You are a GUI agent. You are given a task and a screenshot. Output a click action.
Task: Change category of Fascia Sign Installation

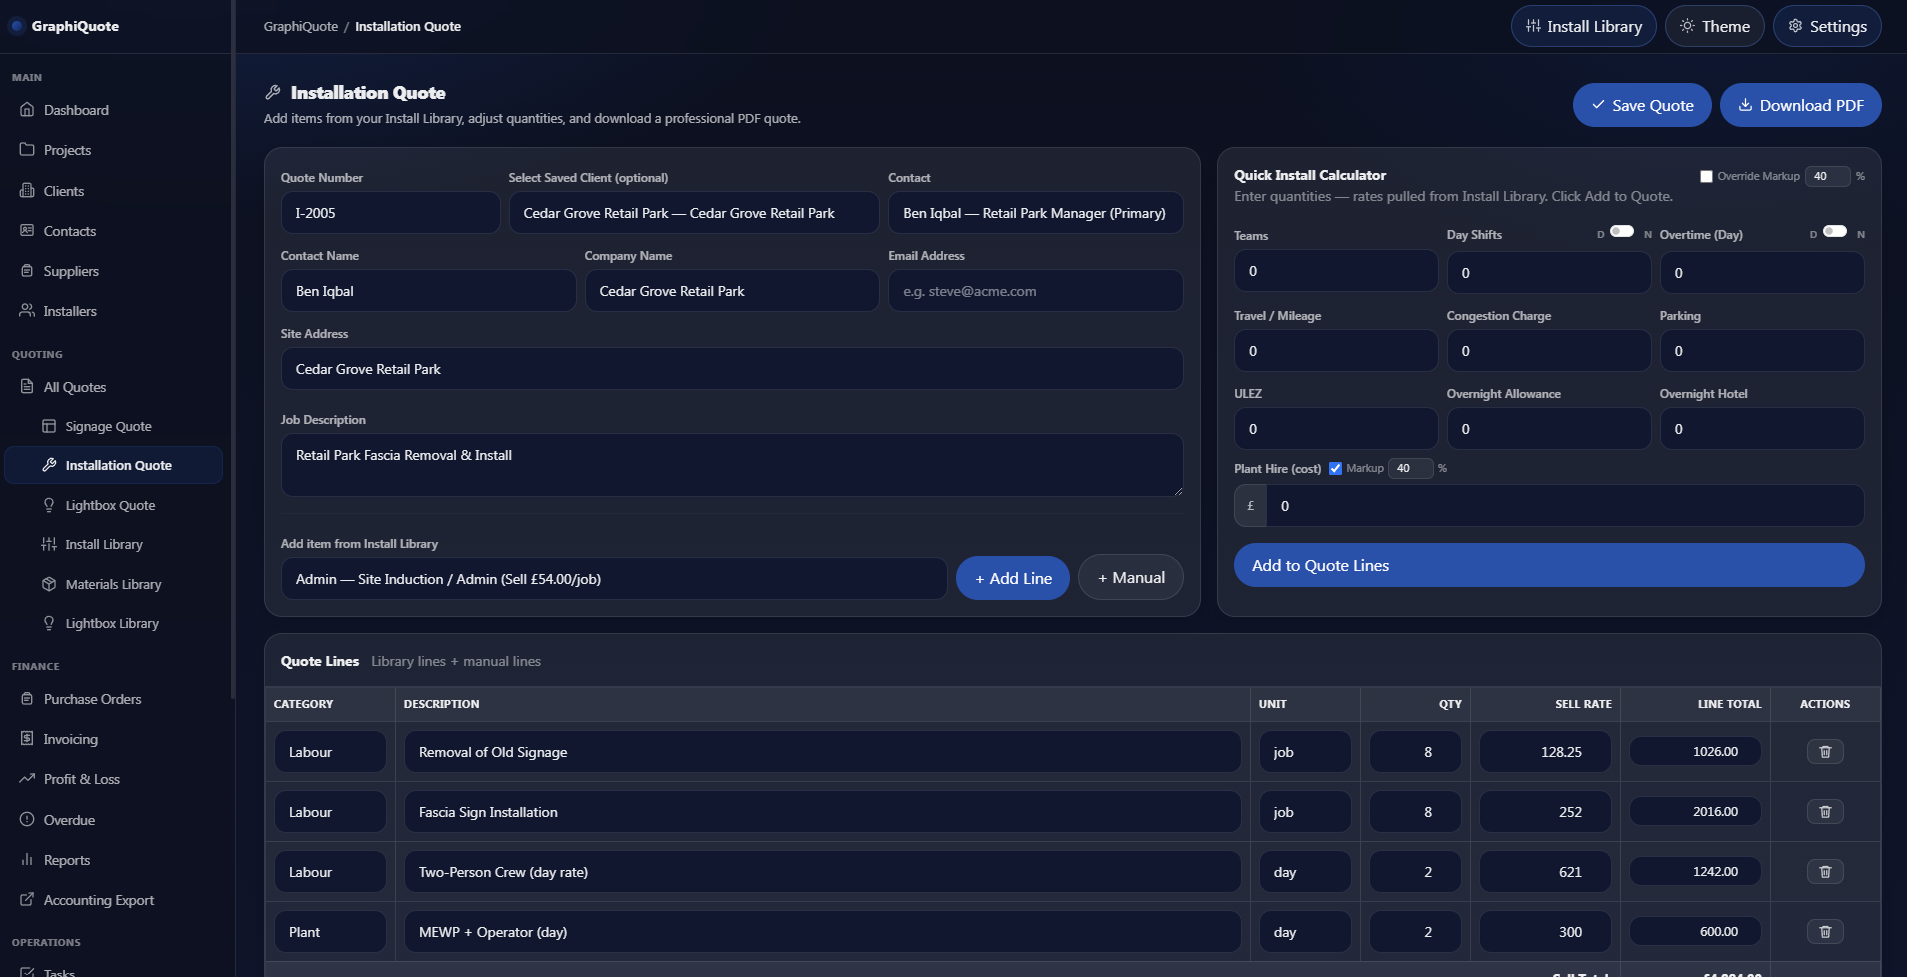pos(330,812)
